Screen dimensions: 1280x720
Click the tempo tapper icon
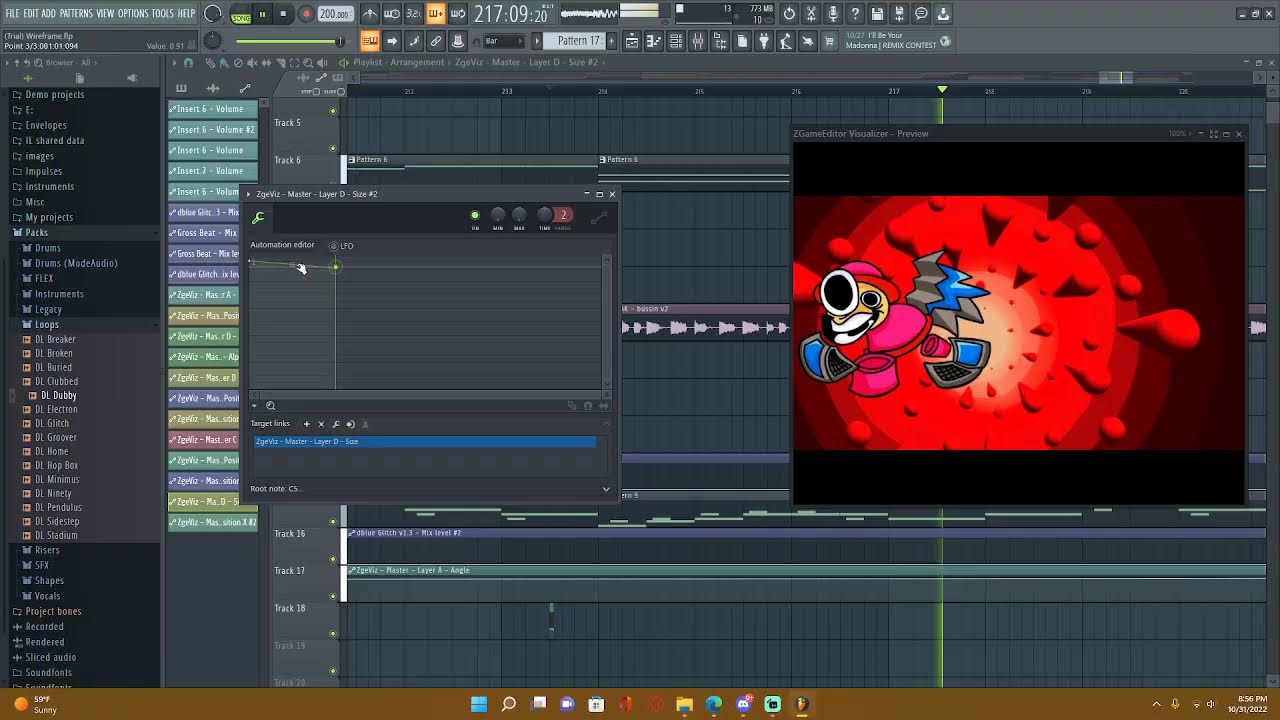(786, 41)
